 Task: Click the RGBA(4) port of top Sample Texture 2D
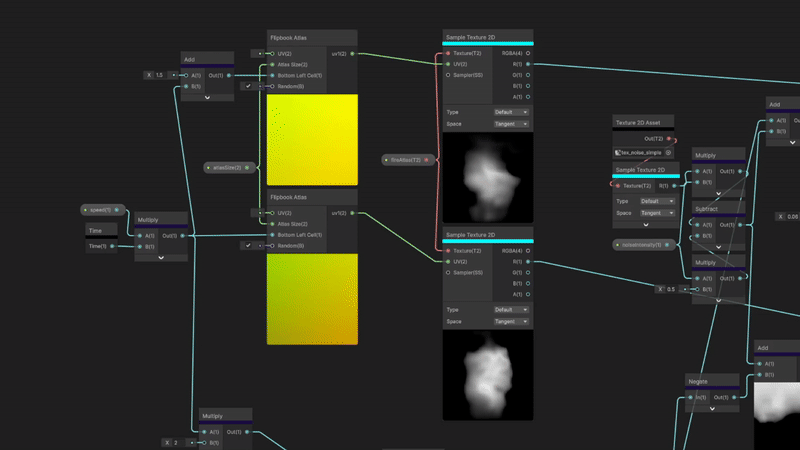pyautogui.click(x=527, y=53)
